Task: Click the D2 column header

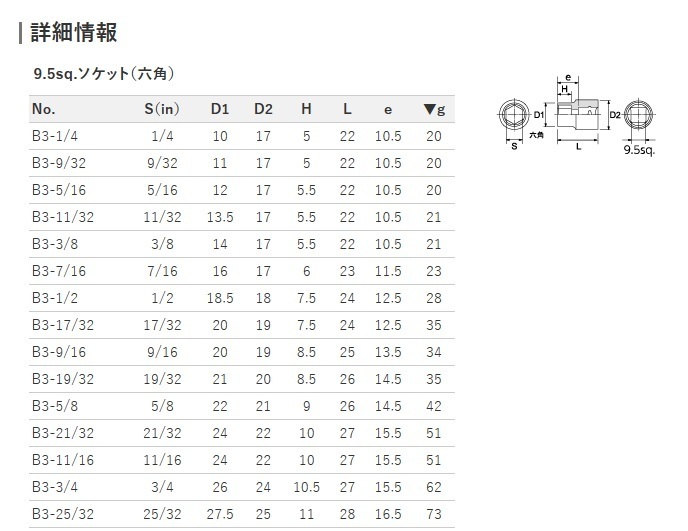Action: pyautogui.click(x=263, y=109)
